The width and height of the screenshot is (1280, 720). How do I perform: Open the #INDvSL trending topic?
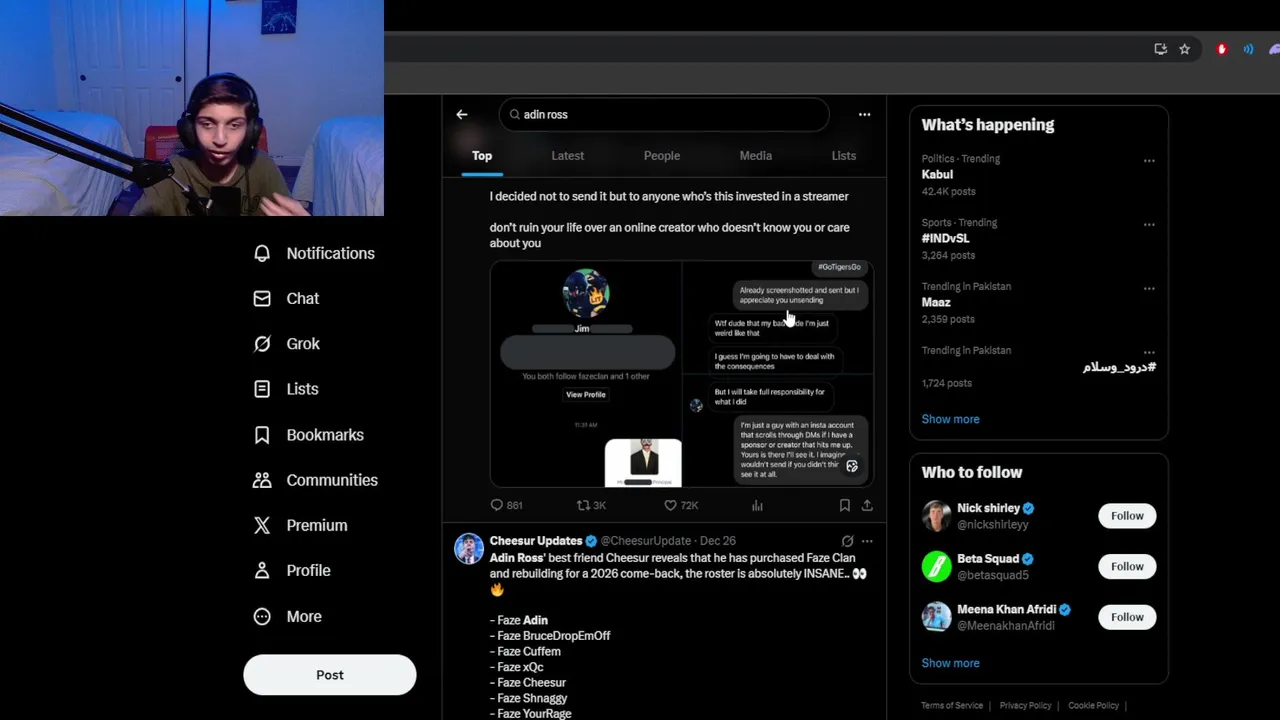tap(945, 238)
